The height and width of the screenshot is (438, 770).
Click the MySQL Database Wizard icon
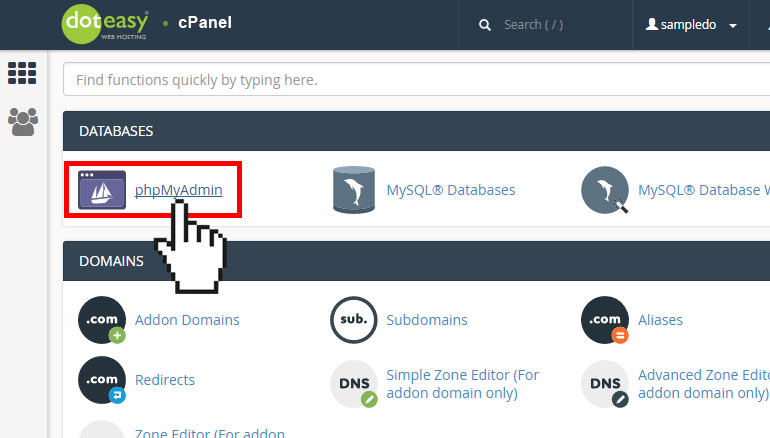coord(605,190)
